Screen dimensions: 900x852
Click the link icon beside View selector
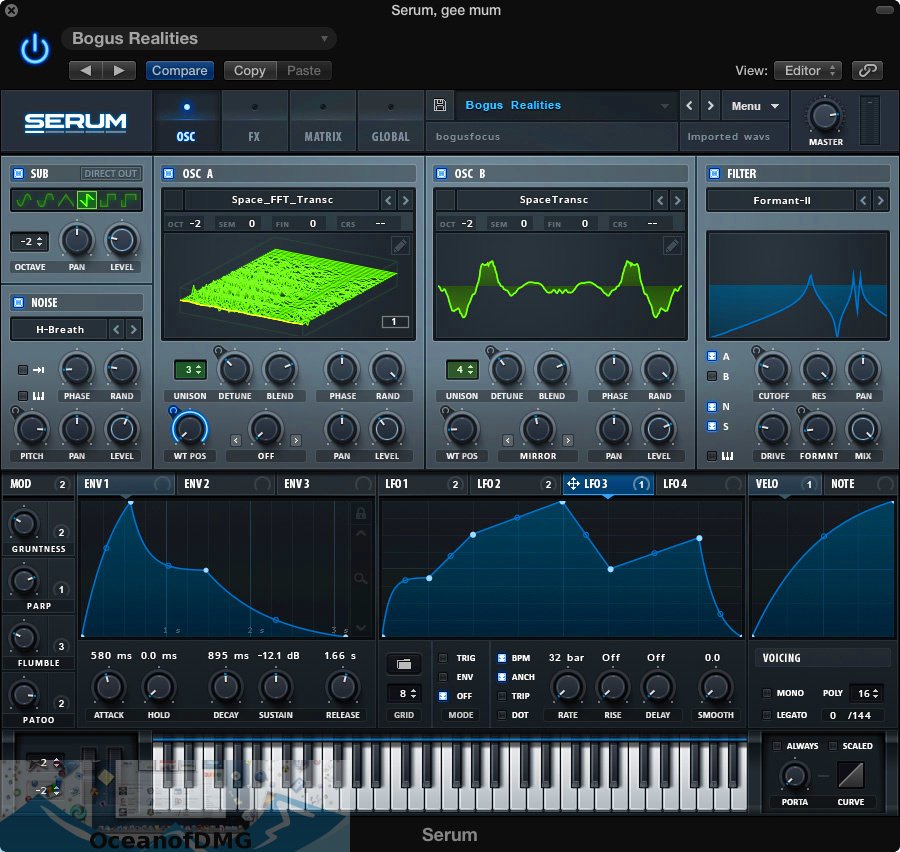tap(867, 70)
